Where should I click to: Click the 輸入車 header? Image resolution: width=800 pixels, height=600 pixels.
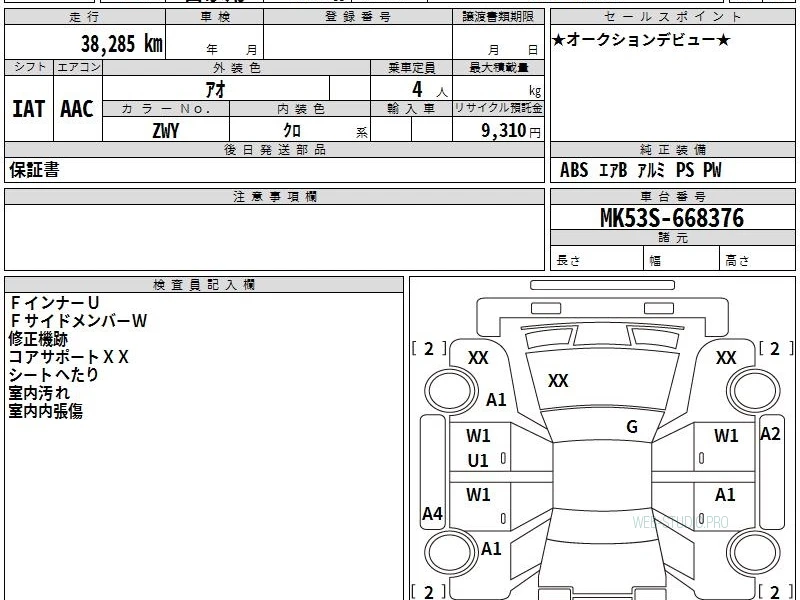[411, 109]
